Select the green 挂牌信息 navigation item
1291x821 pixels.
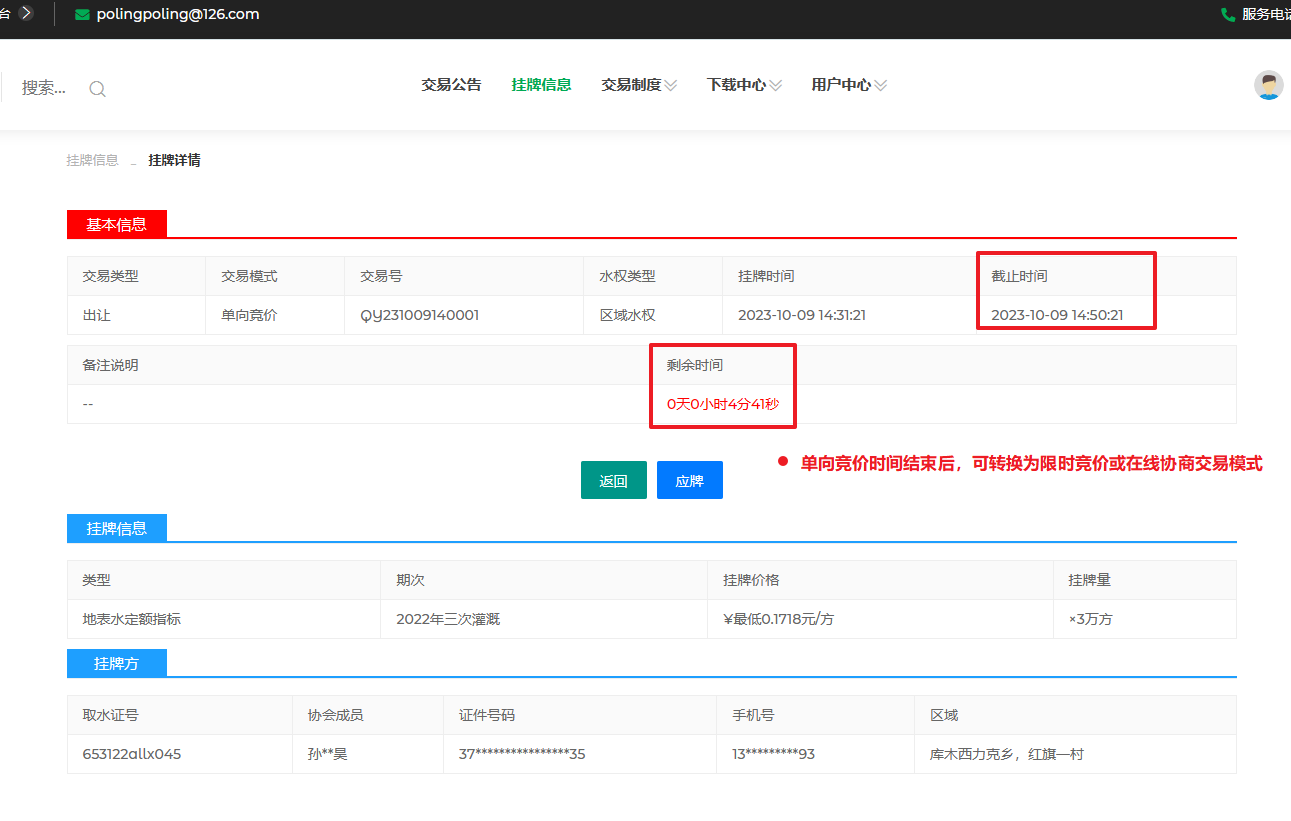541,85
